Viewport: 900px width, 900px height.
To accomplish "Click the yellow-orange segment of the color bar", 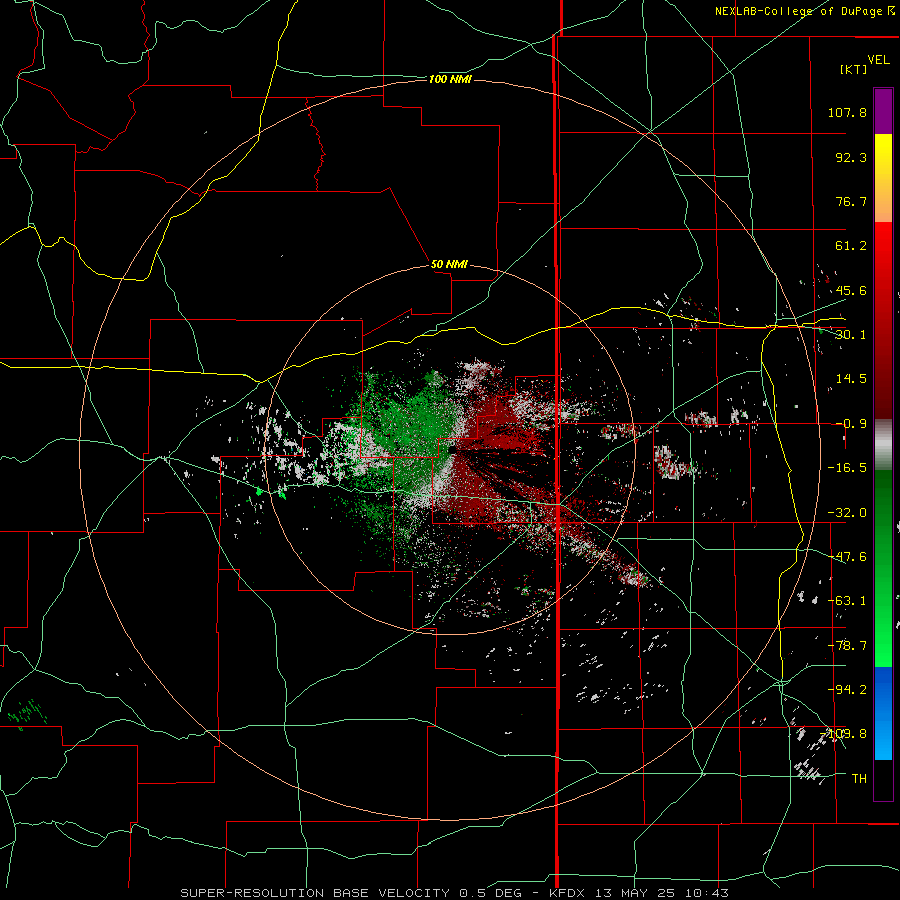I will [883, 178].
